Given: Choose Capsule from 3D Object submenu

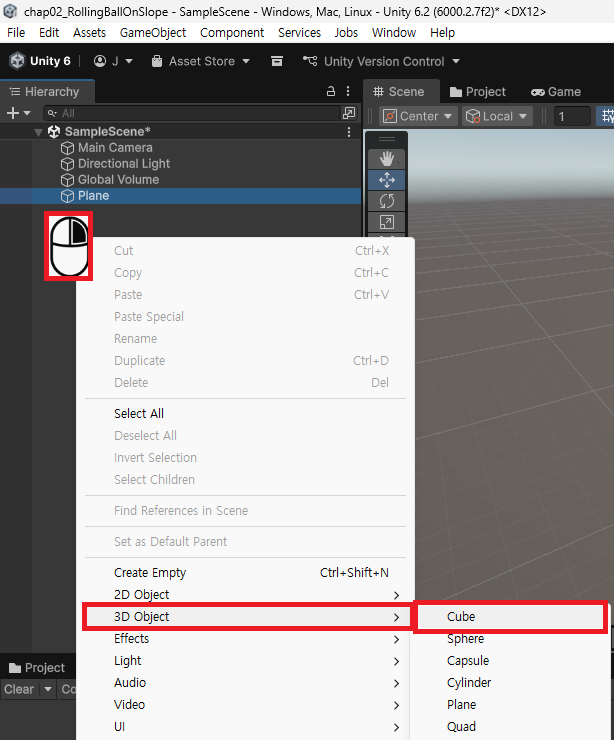Looking at the screenshot, I should pos(511,661).
